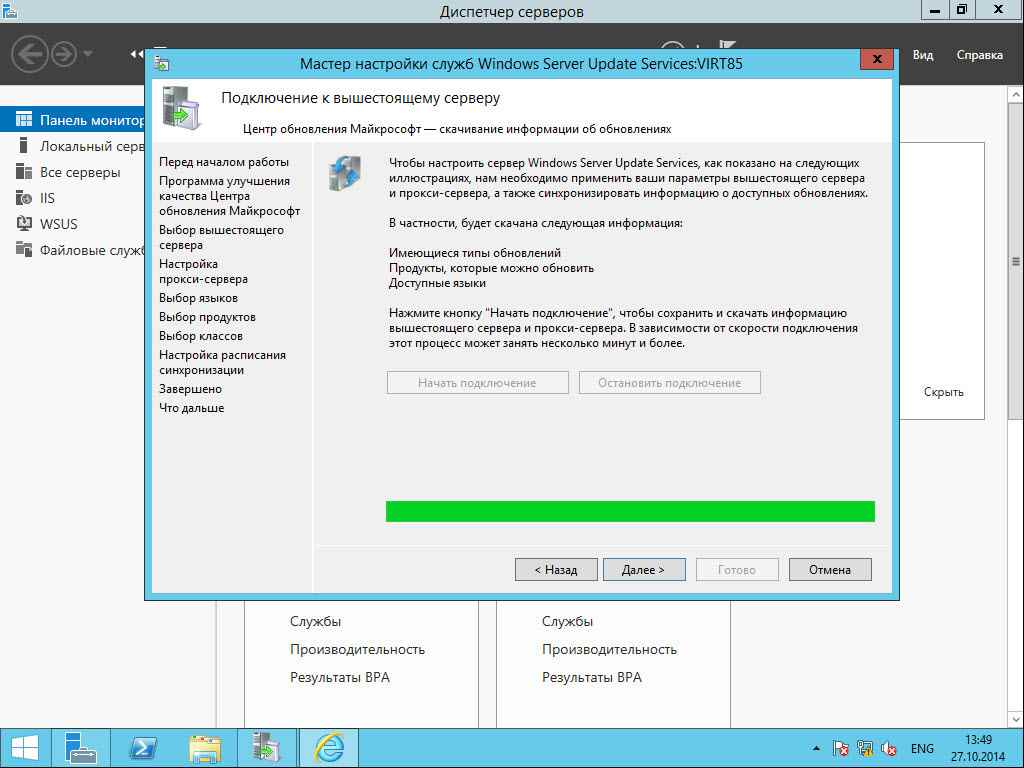Click Результаты BPA in right tile
Viewport: 1024px width, 768px height.
(x=592, y=677)
